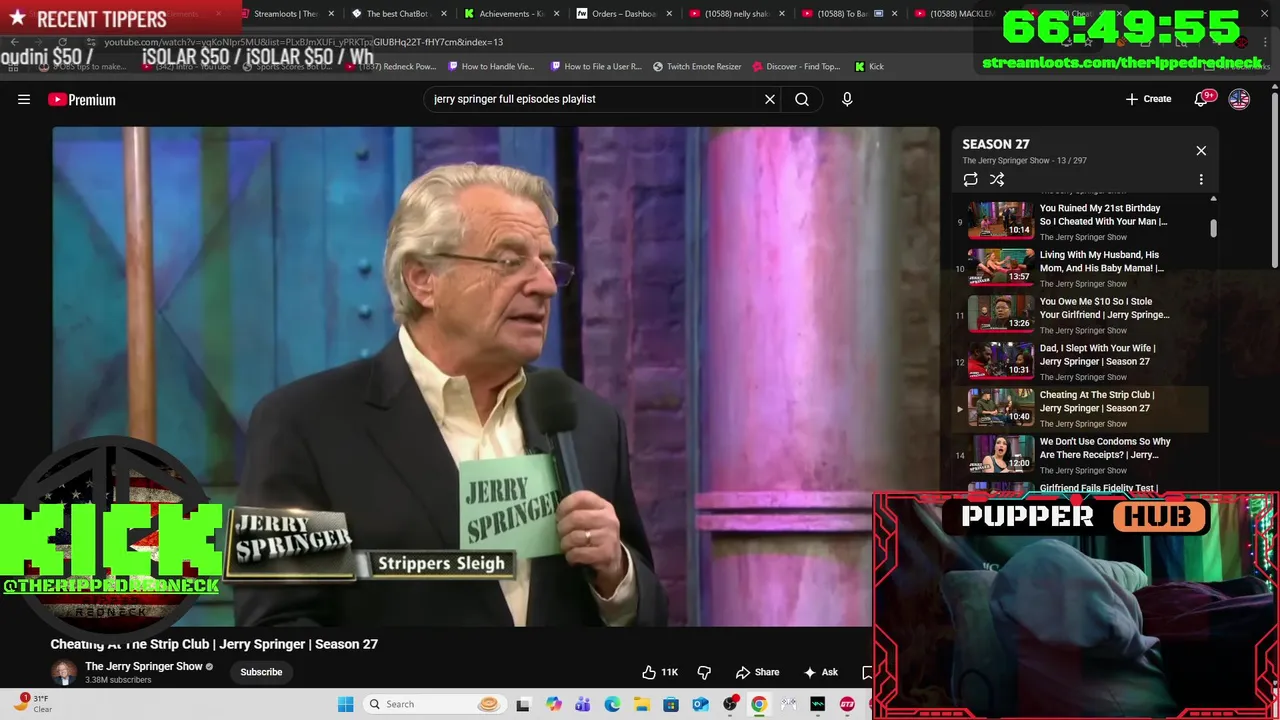Image resolution: width=1280 pixels, height=720 pixels.
Task: Open Microsoft Teams taskbar icon
Action: click(x=582, y=704)
